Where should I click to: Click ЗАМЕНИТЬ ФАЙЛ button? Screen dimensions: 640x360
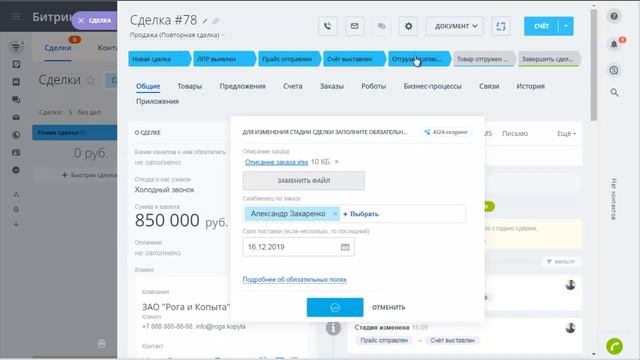pos(304,180)
